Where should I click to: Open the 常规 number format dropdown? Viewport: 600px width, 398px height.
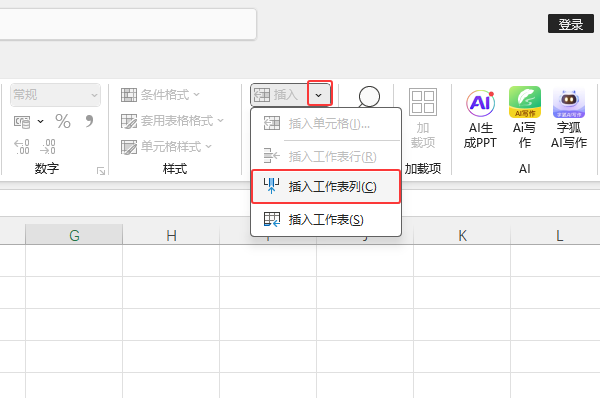pos(55,95)
